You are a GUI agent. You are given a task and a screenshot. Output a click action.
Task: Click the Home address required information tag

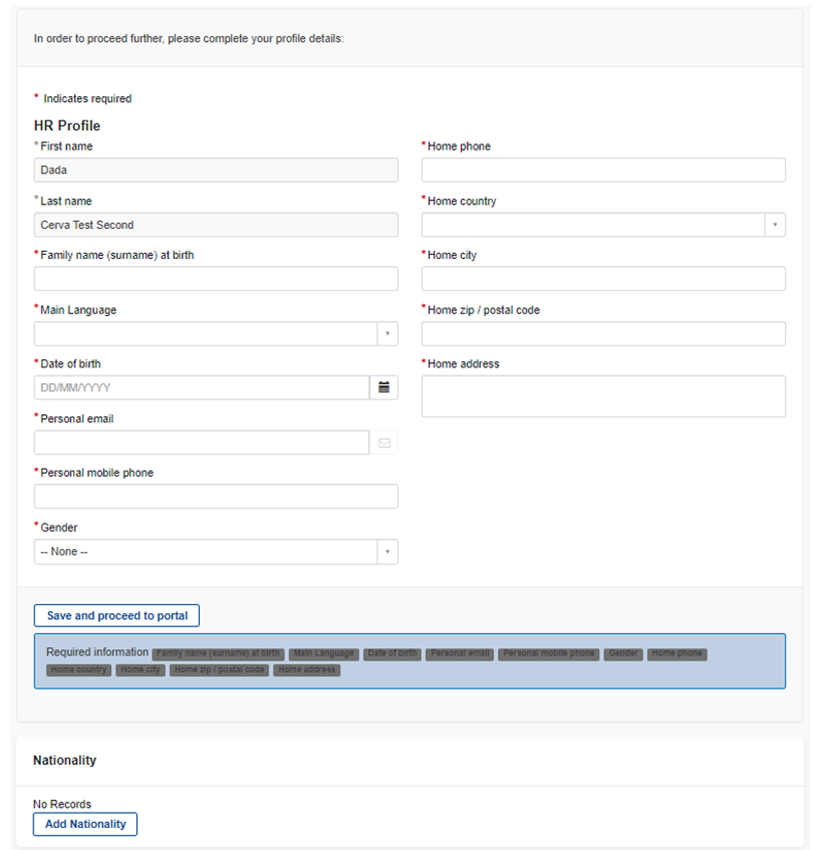tap(307, 670)
